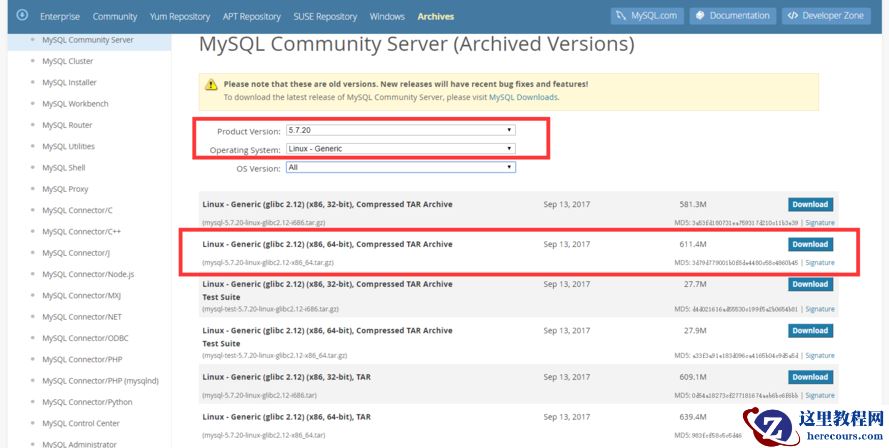Screen dimensions: 889x448
Task: Open the Windows tab
Action: pyautogui.click(x=387, y=16)
